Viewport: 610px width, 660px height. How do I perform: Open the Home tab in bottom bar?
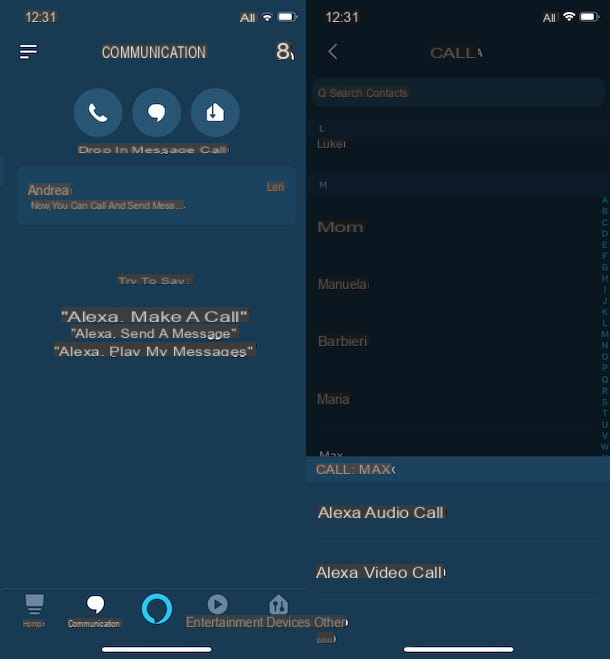point(34,611)
